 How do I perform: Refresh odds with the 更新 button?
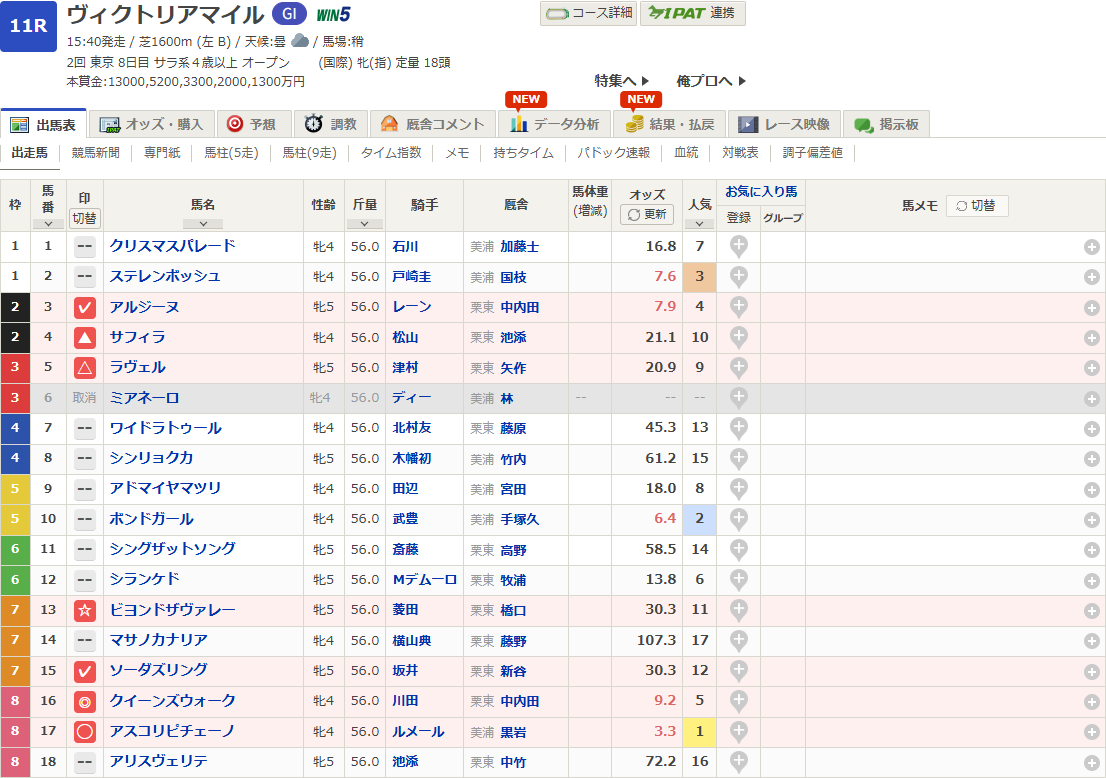coord(647,214)
